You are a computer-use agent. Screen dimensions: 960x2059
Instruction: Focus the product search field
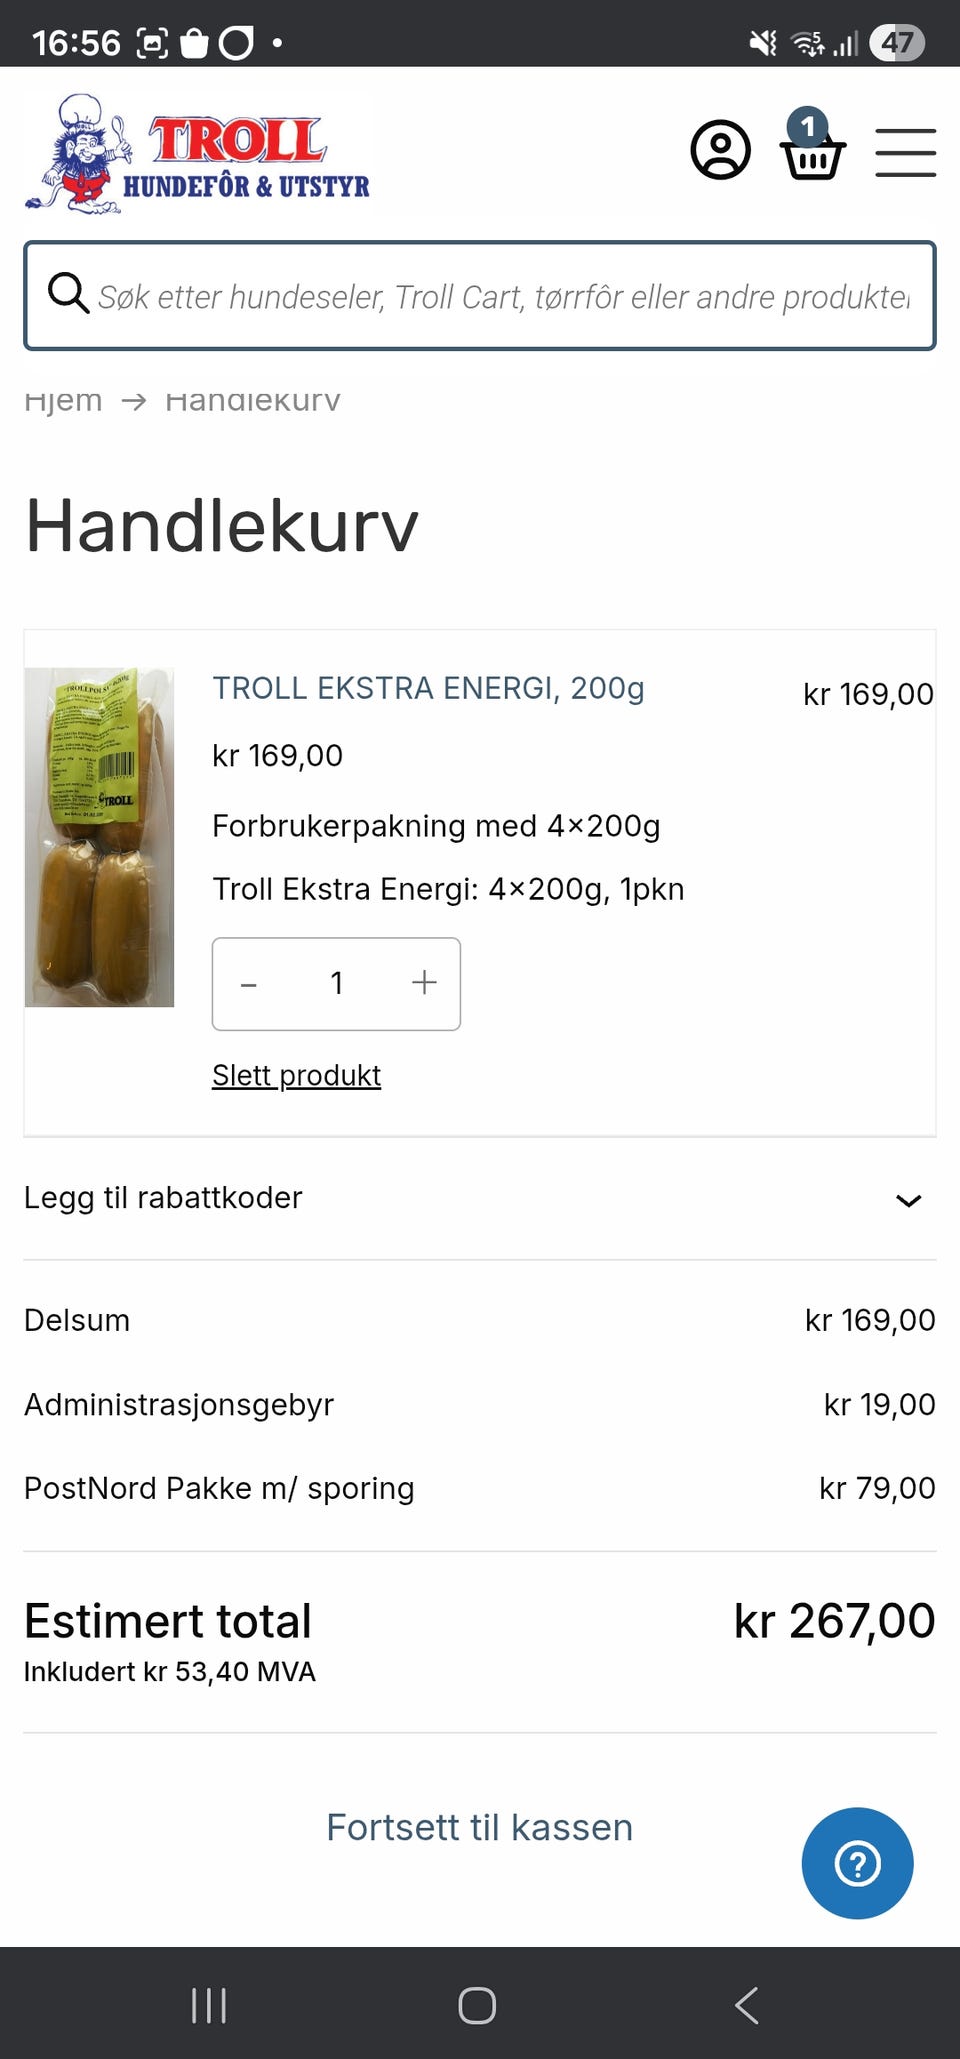(x=504, y=296)
